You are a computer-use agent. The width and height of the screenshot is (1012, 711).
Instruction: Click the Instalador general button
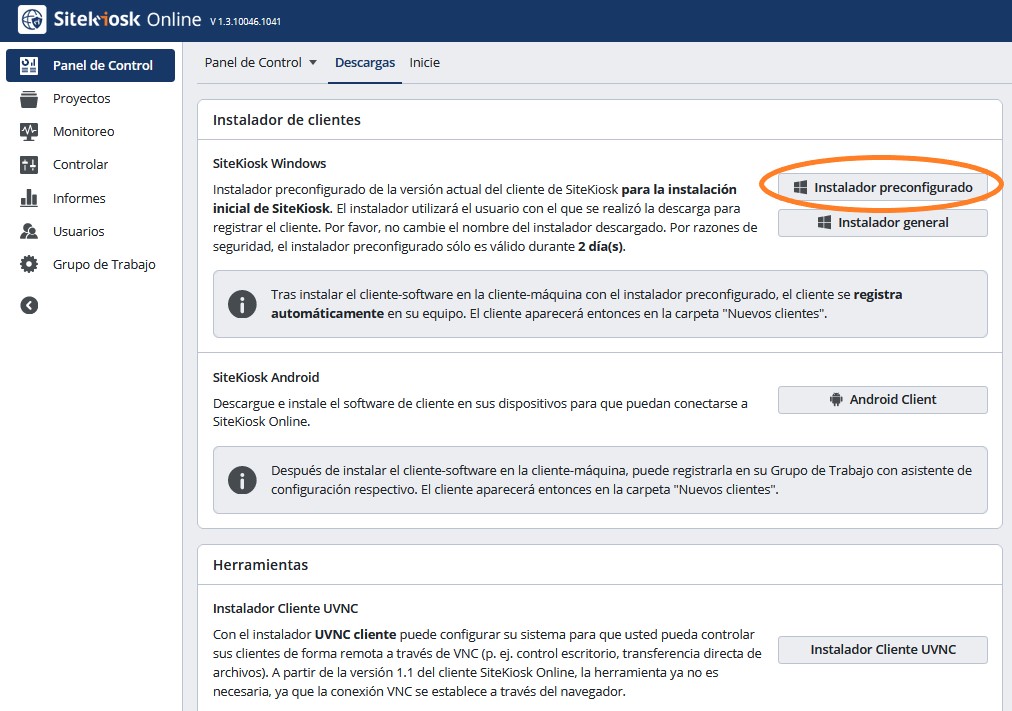(x=882, y=223)
